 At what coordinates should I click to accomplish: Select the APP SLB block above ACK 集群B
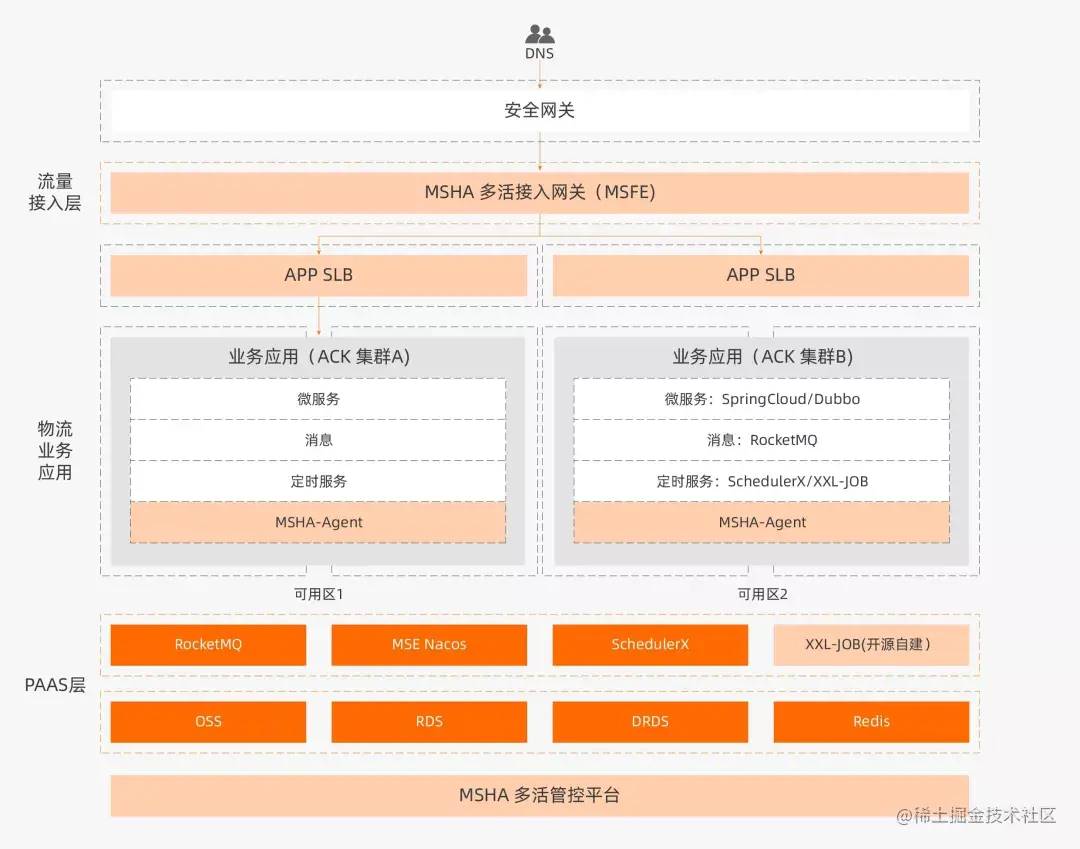(761, 275)
